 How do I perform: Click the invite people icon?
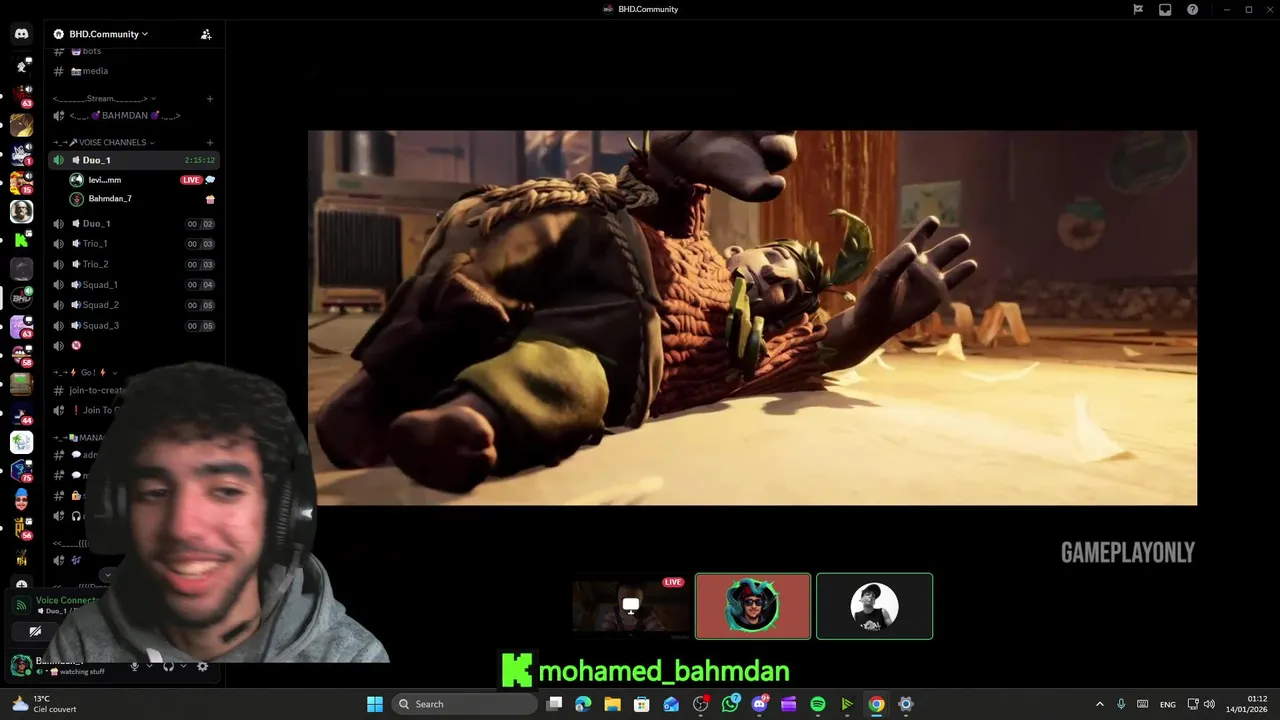pyautogui.click(x=206, y=34)
